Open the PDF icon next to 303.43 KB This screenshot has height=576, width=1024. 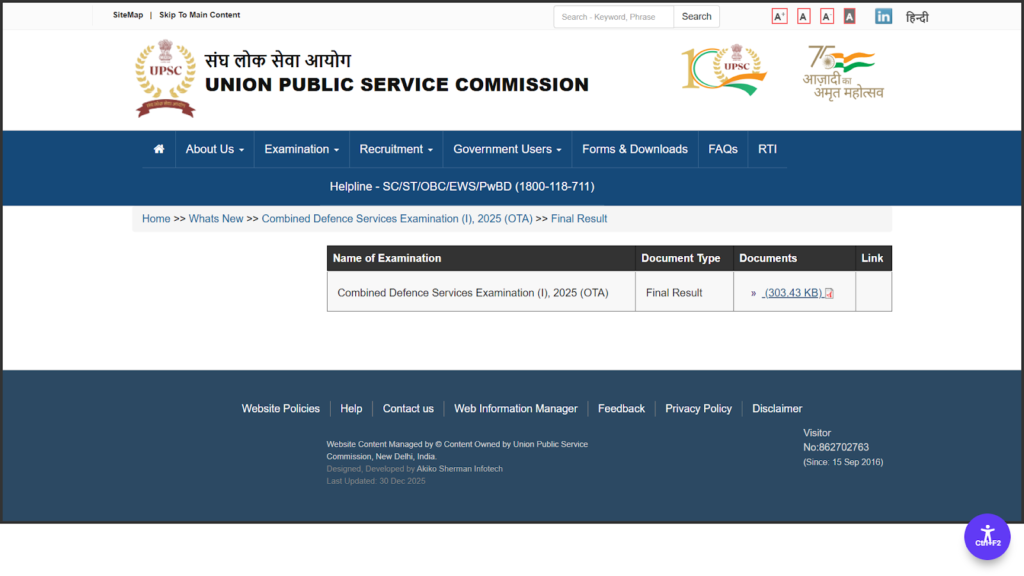(x=828, y=292)
